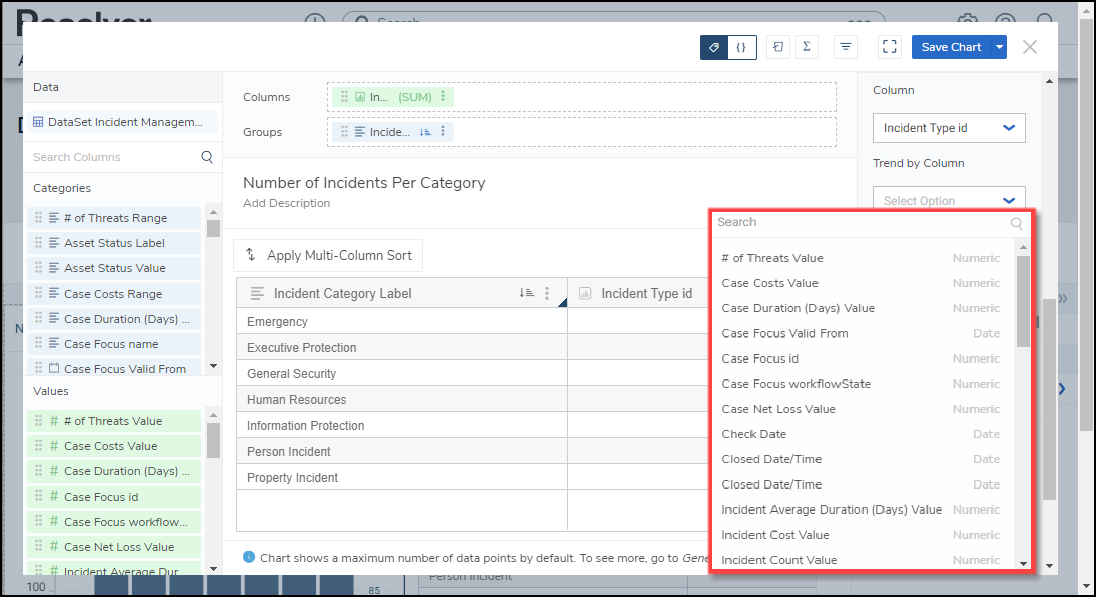Click the filter lines icon in toolbar
This screenshot has height=597, width=1096.
click(x=846, y=47)
